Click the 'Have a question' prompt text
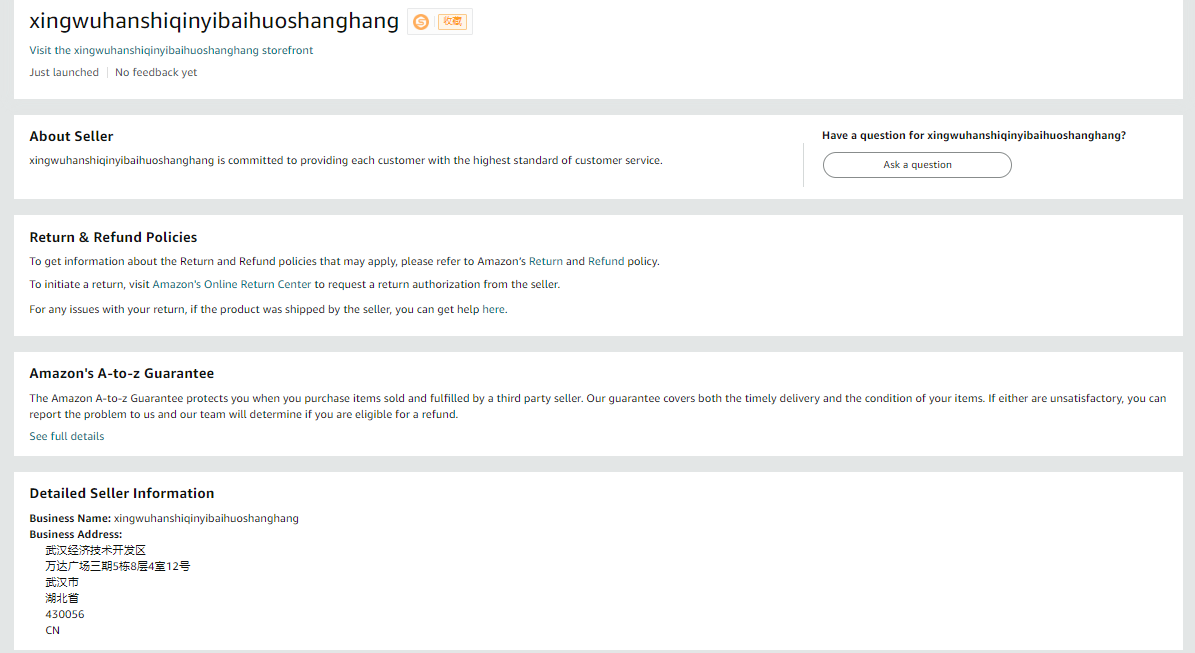This screenshot has height=653, width=1195. (972, 134)
